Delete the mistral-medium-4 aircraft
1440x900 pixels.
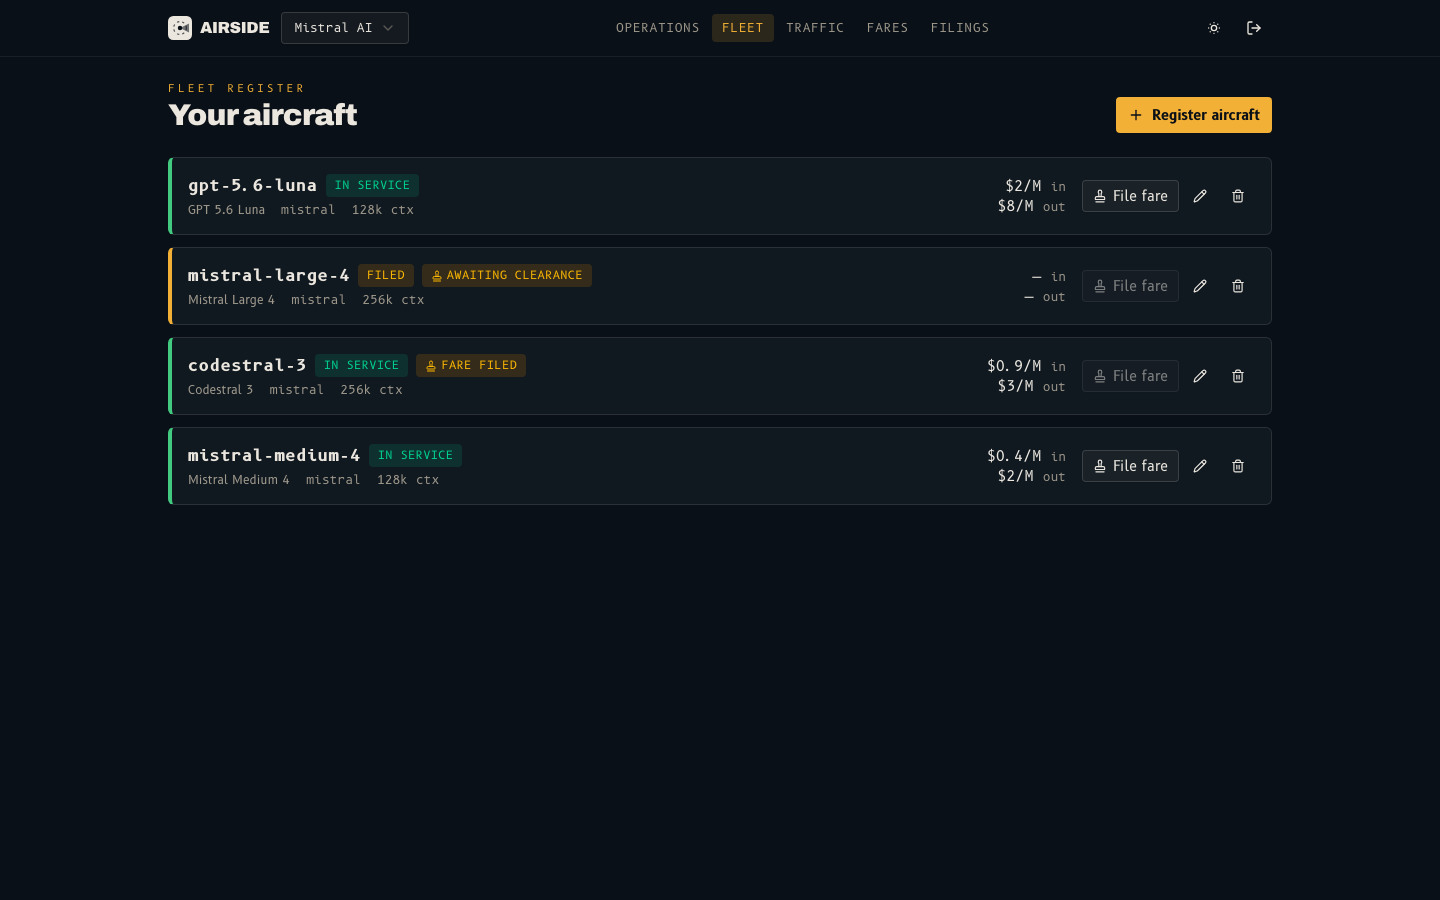[1238, 466]
